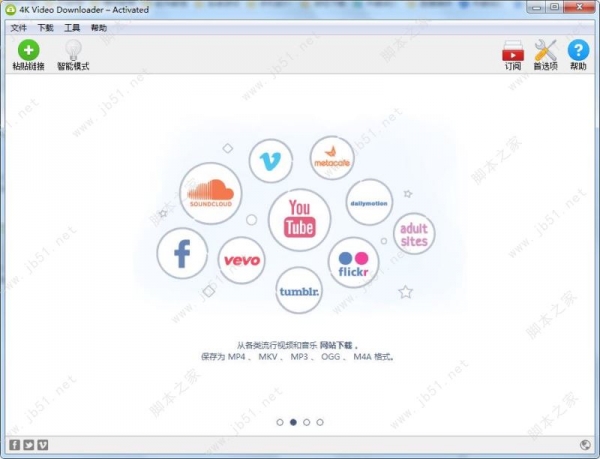Open the 下载 (Download) menu
Screen dimensions: 600x459
(x=45, y=28)
